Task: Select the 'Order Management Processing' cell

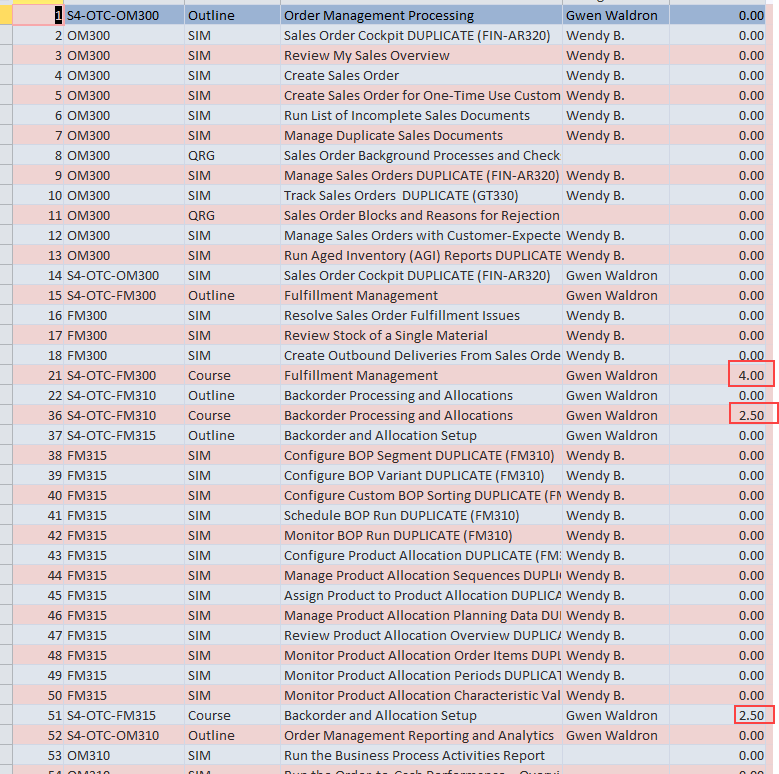Action: point(421,15)
